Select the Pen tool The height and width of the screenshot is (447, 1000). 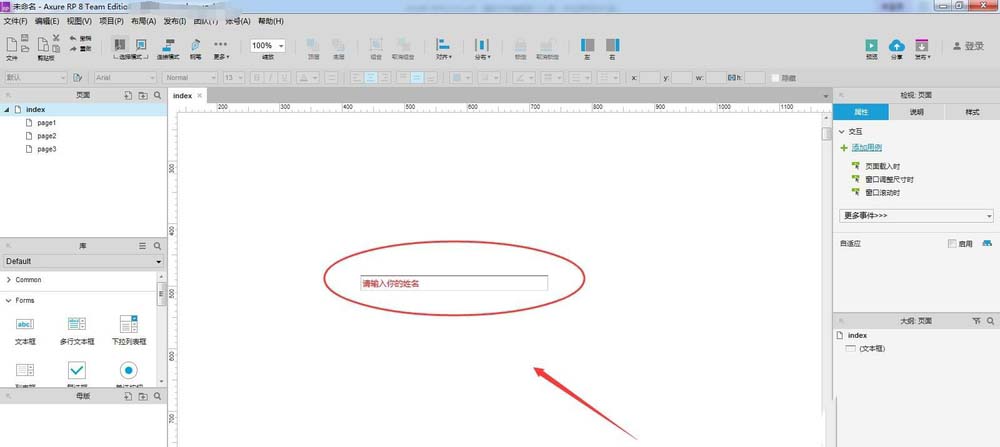(195, 45)
